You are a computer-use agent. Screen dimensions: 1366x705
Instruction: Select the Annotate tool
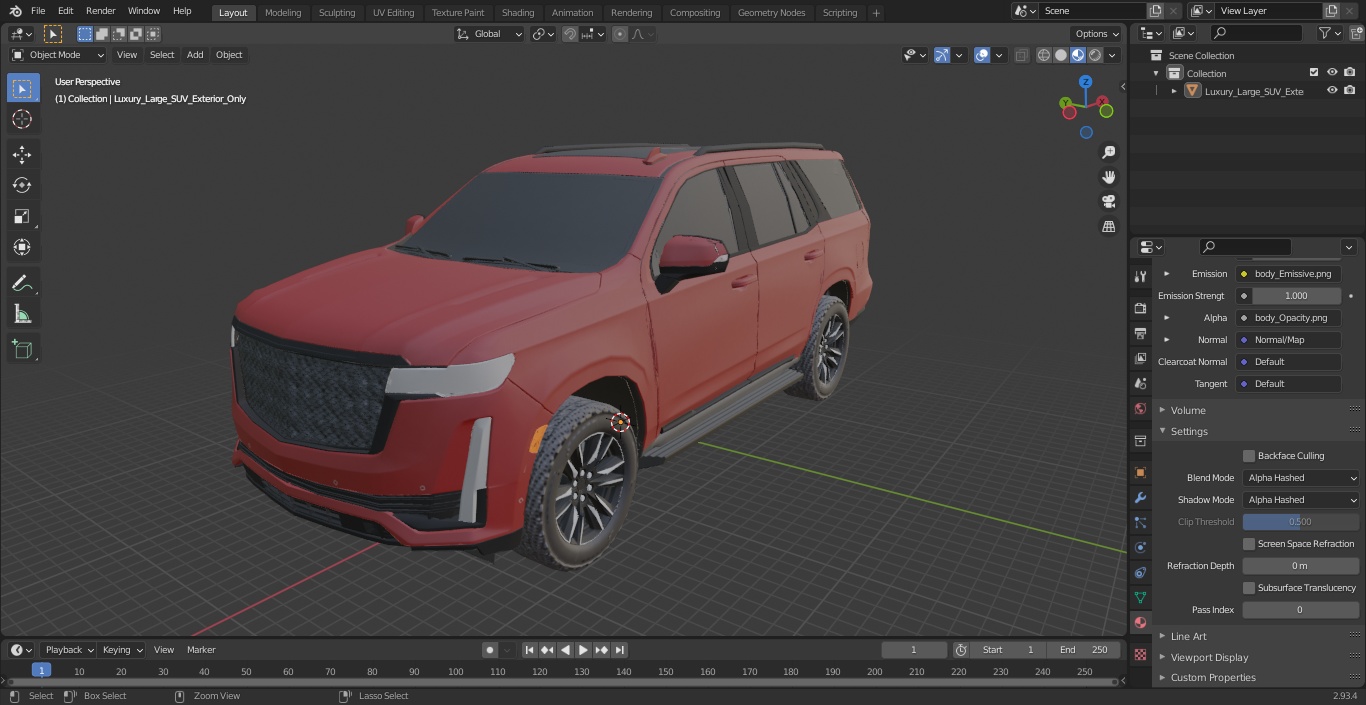point(22,283)
